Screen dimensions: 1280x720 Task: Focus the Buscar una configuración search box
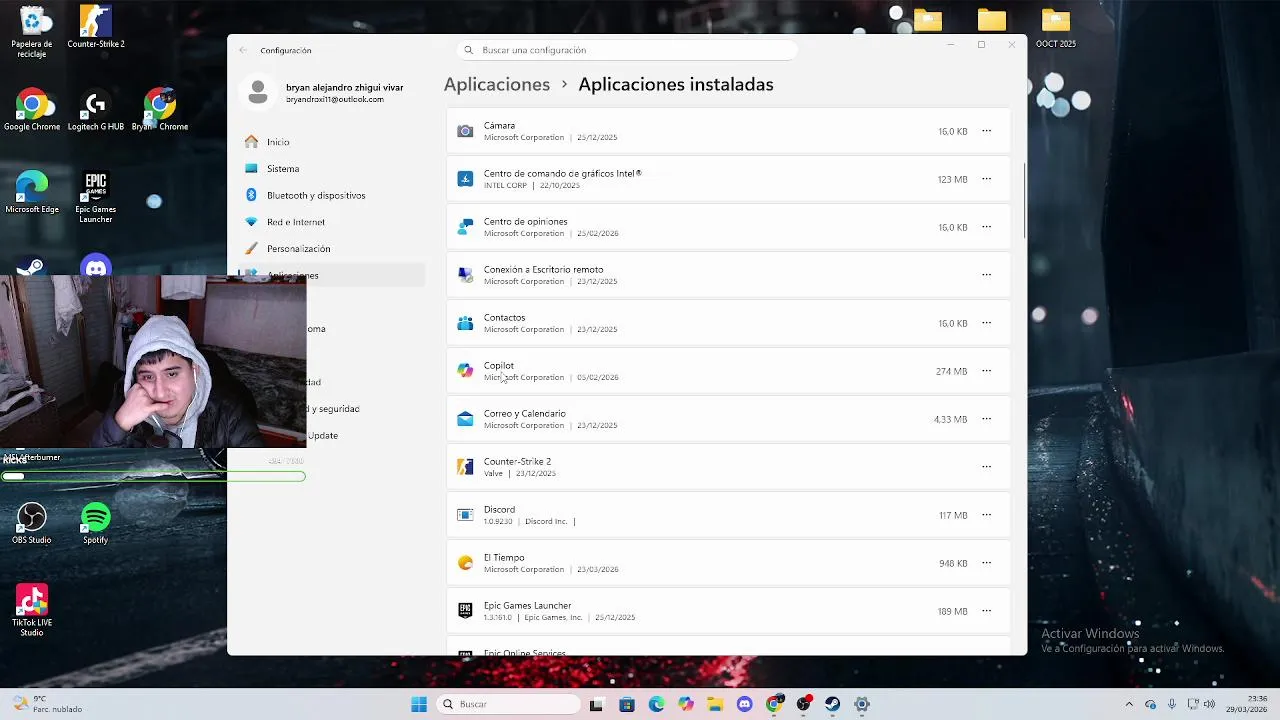click(628, 50)
